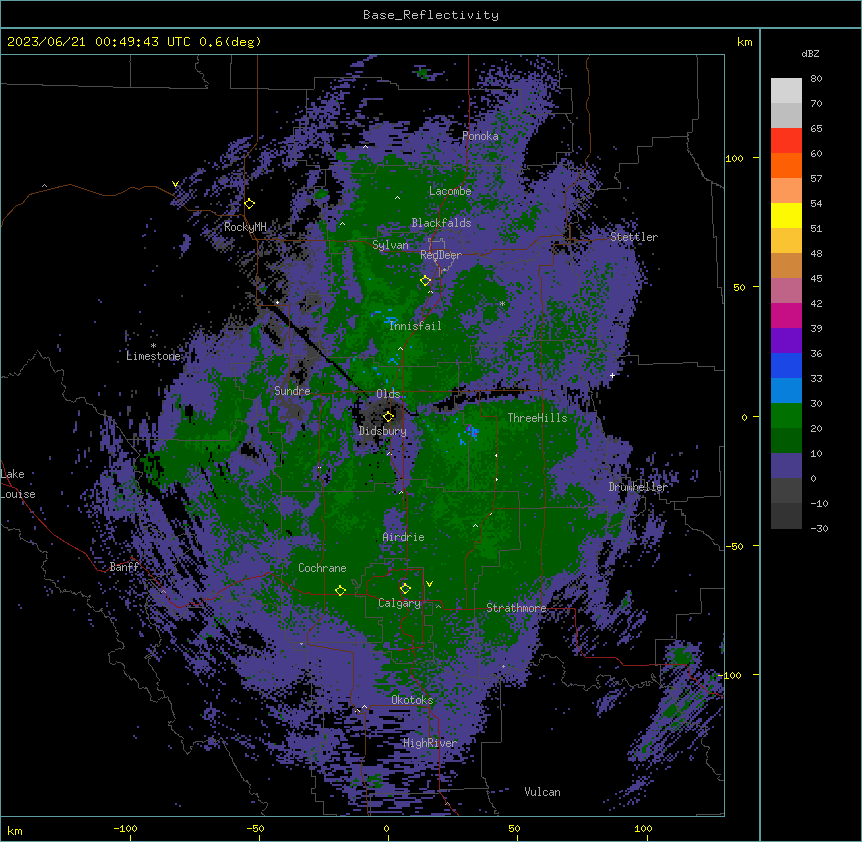This screenshot has height=842, width=862.
Task: Click the HighRiver label
Action: [430, 743]
